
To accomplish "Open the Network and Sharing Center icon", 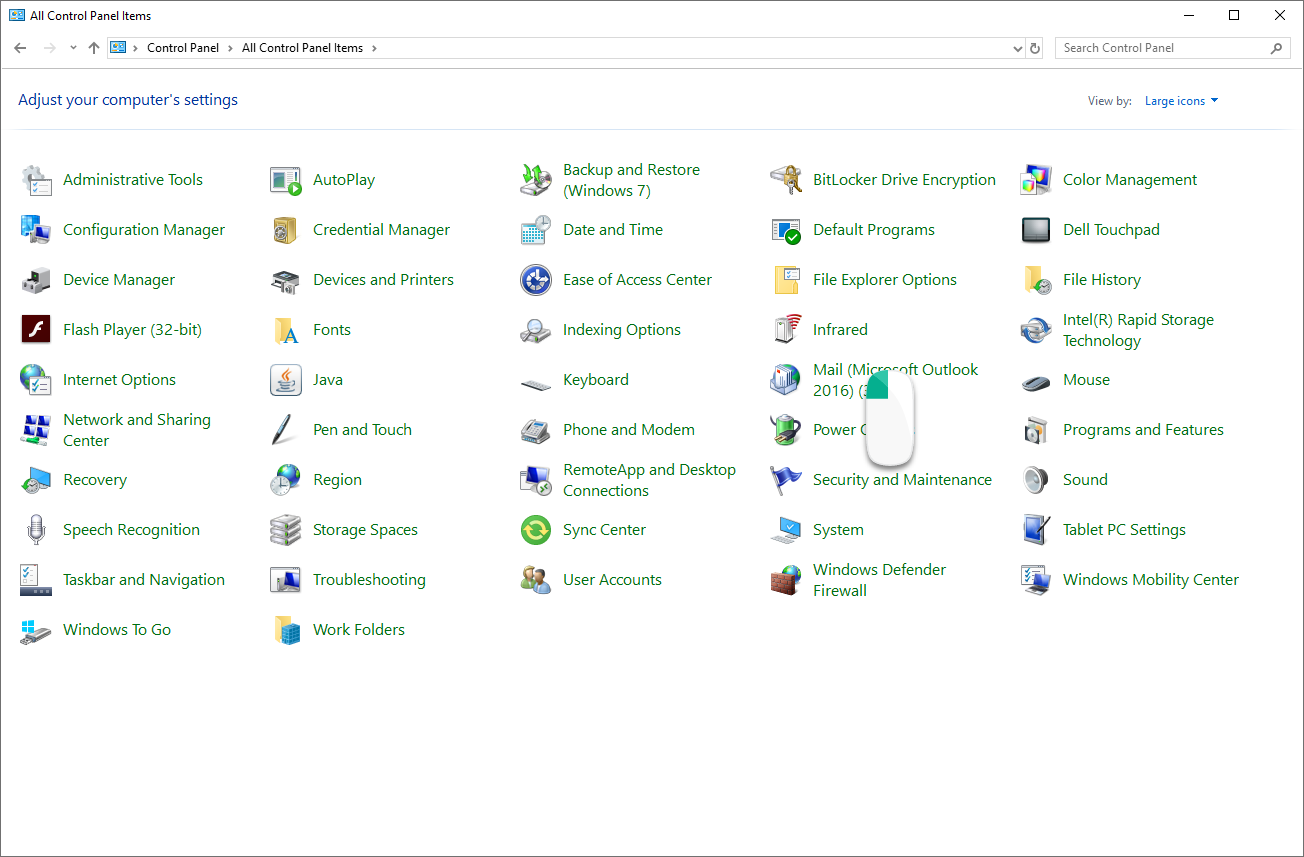I will point(36,430).
